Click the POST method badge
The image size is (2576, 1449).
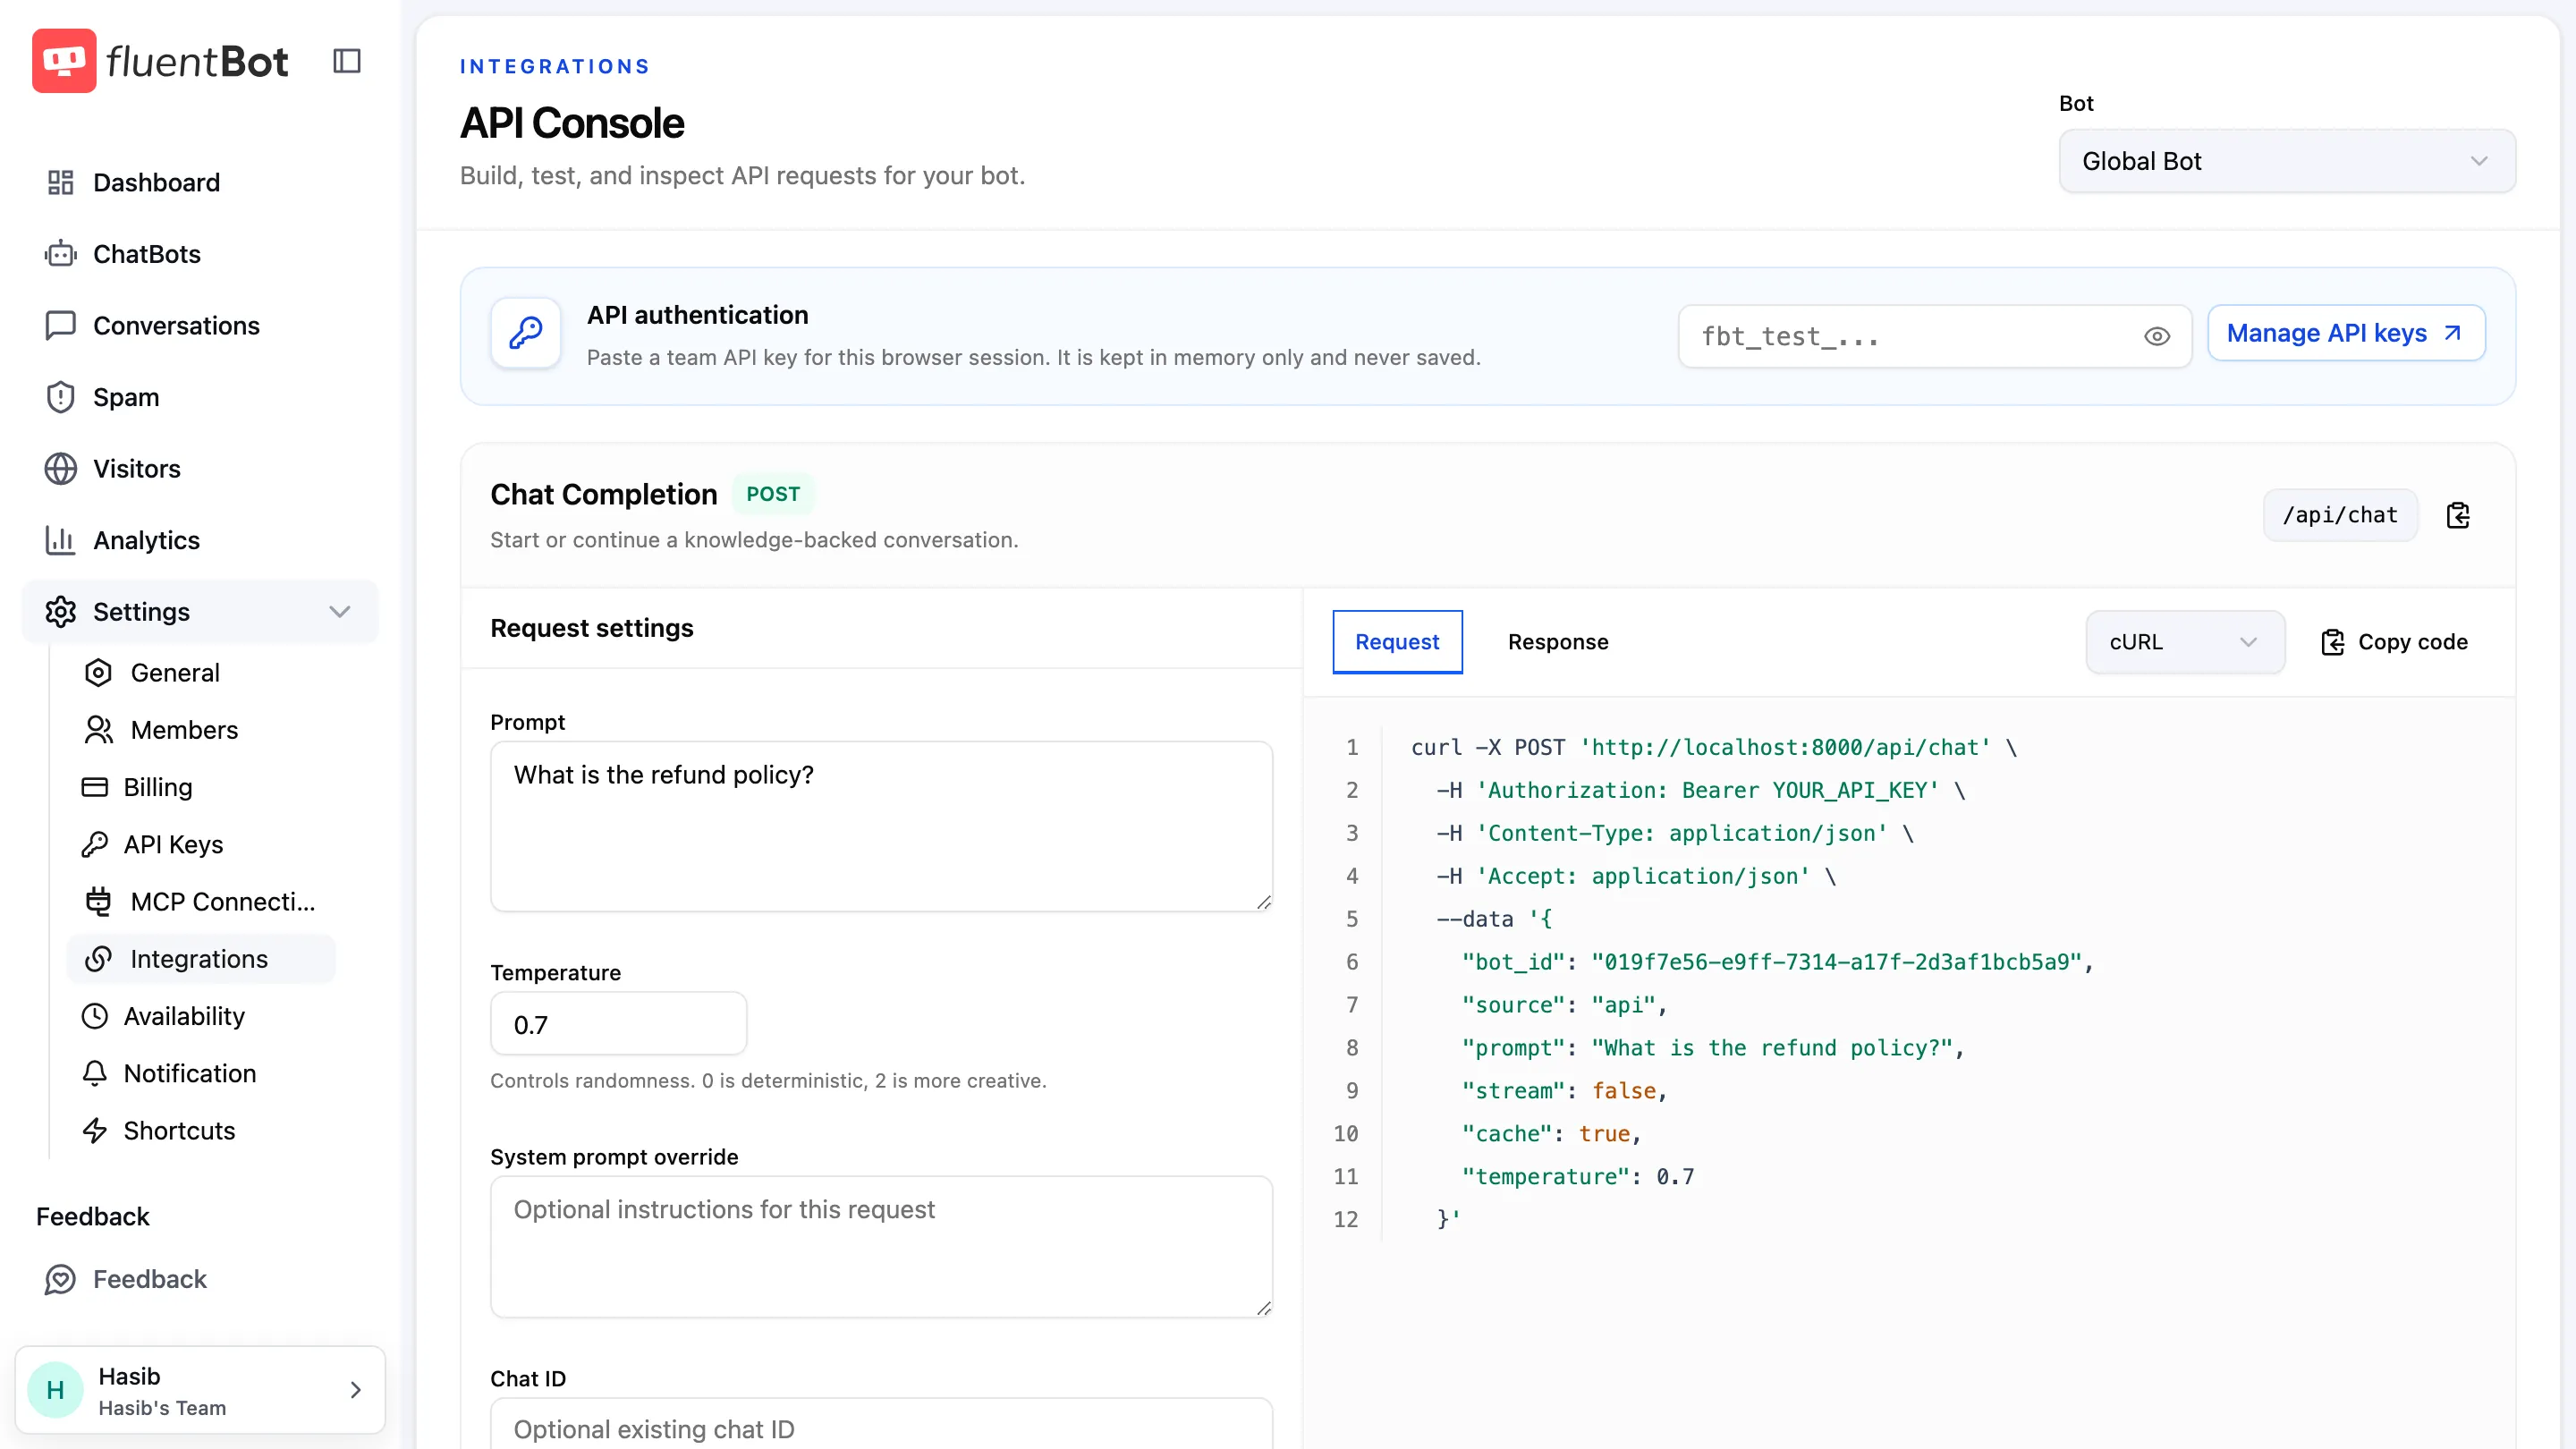pyautogui.click(x=773, y=494)
